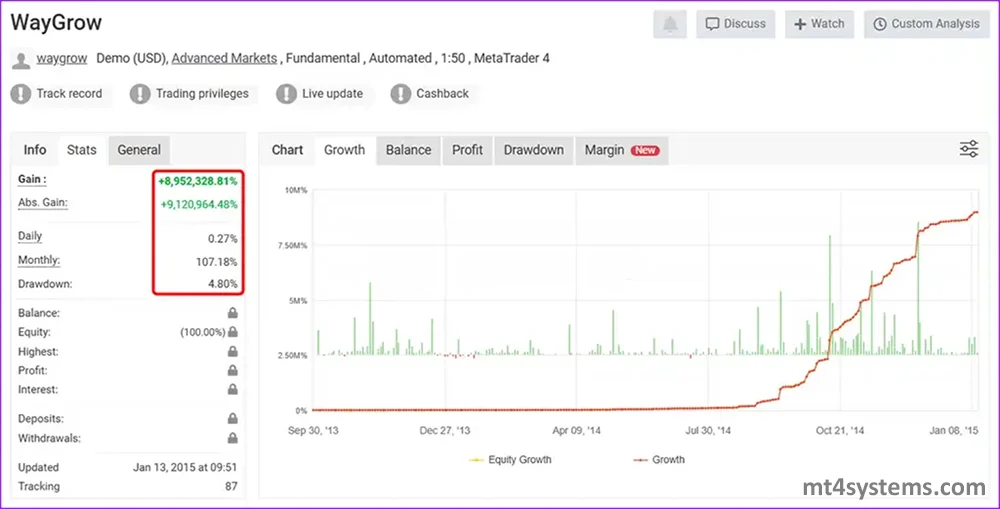Click the Balance lock icon

pyautogui.click(x=233, y=313)
